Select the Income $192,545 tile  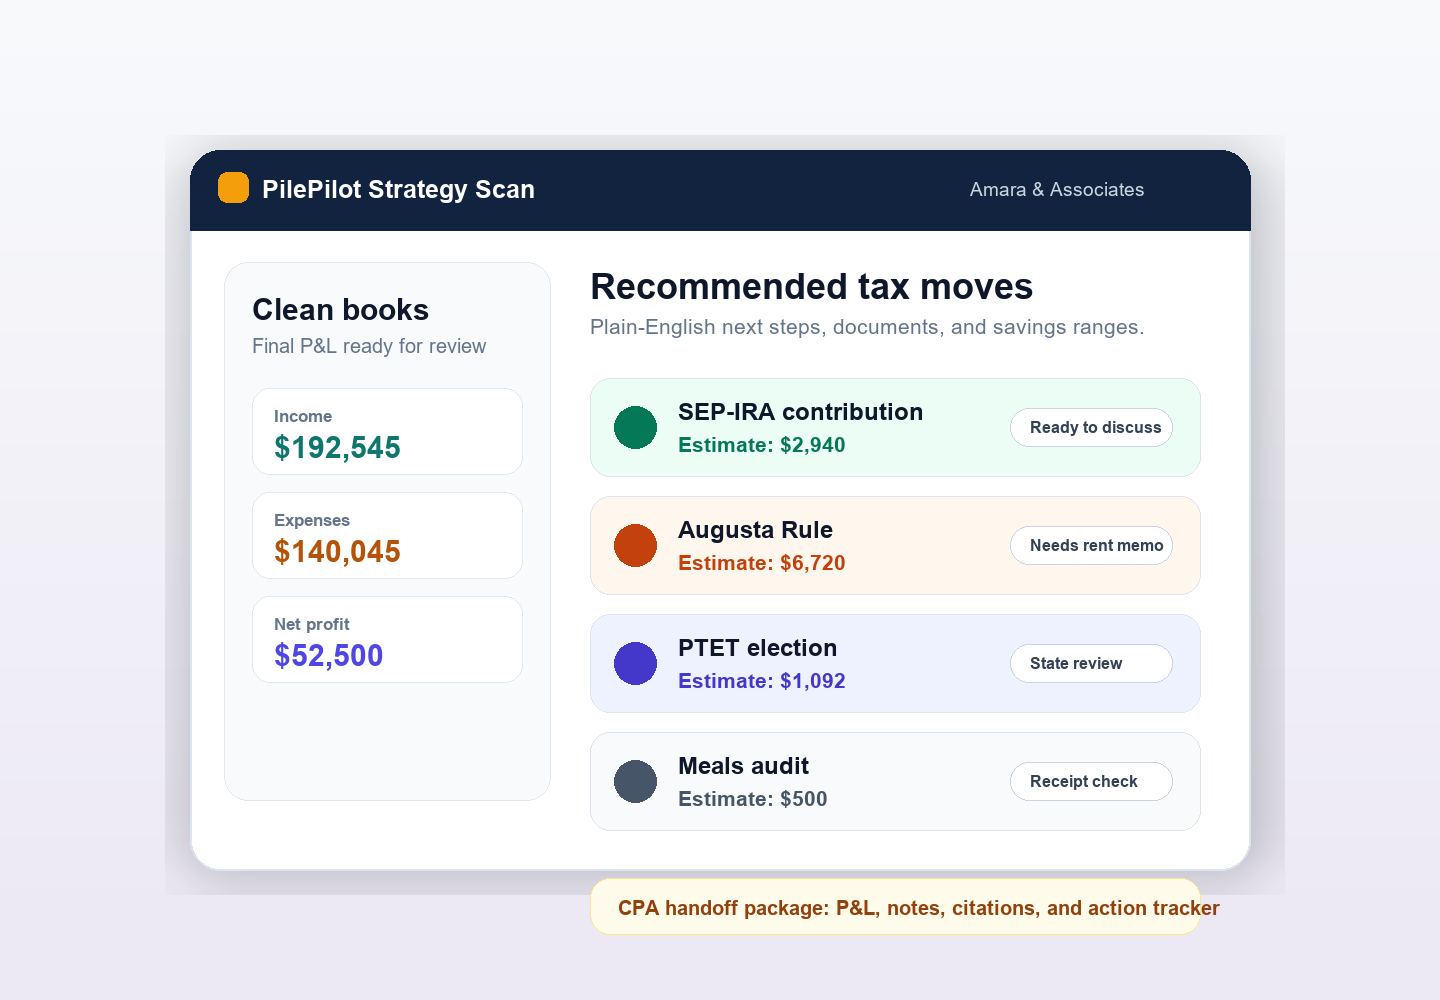tap(387, 431)
